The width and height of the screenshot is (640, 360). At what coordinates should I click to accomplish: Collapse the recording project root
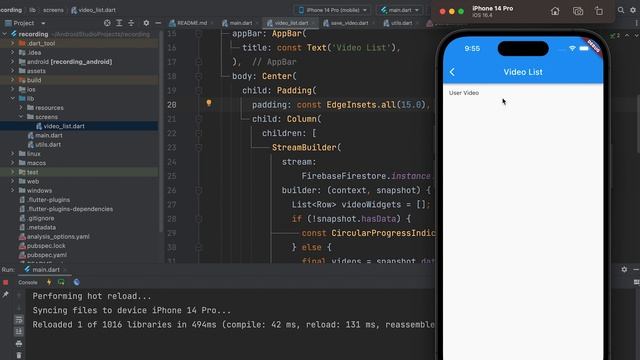pyautogui.click(x=5, y=34)
